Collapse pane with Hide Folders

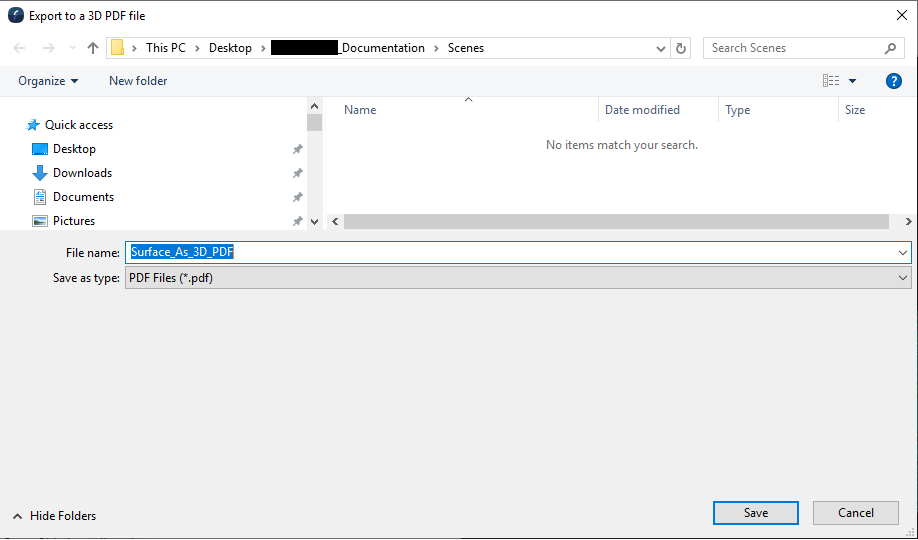pyautogui.click(x=54, y=516)
